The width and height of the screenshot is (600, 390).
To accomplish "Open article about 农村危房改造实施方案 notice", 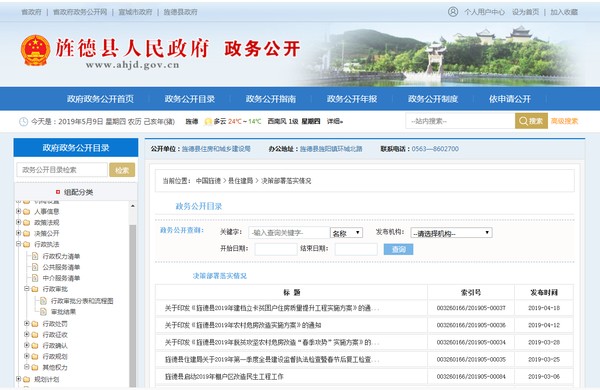I will point(243,325).
